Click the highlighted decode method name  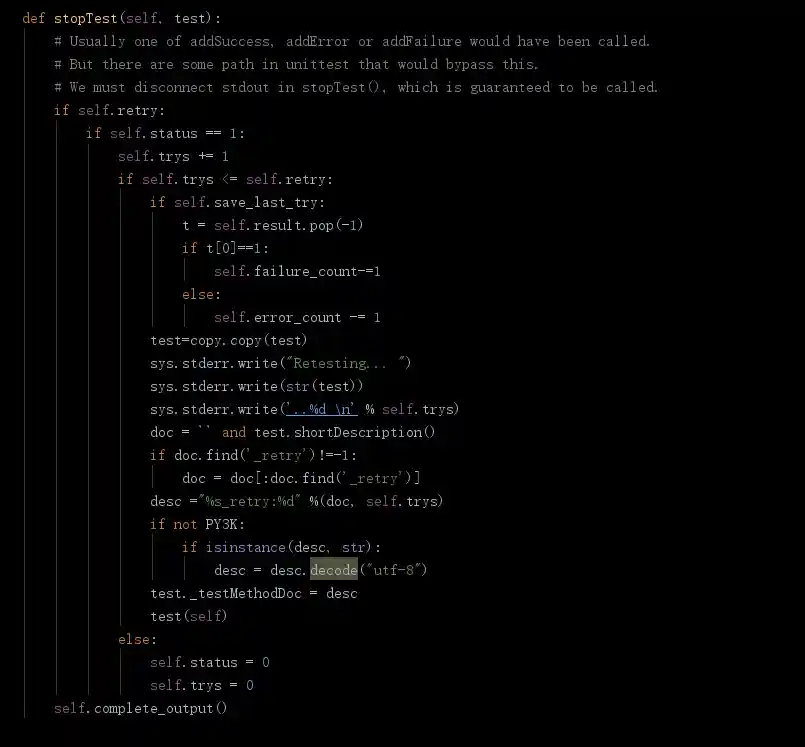click(x=334, y=570)
